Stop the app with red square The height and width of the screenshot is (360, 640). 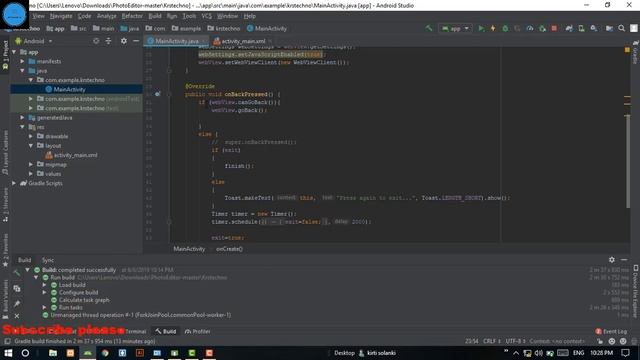554,28
